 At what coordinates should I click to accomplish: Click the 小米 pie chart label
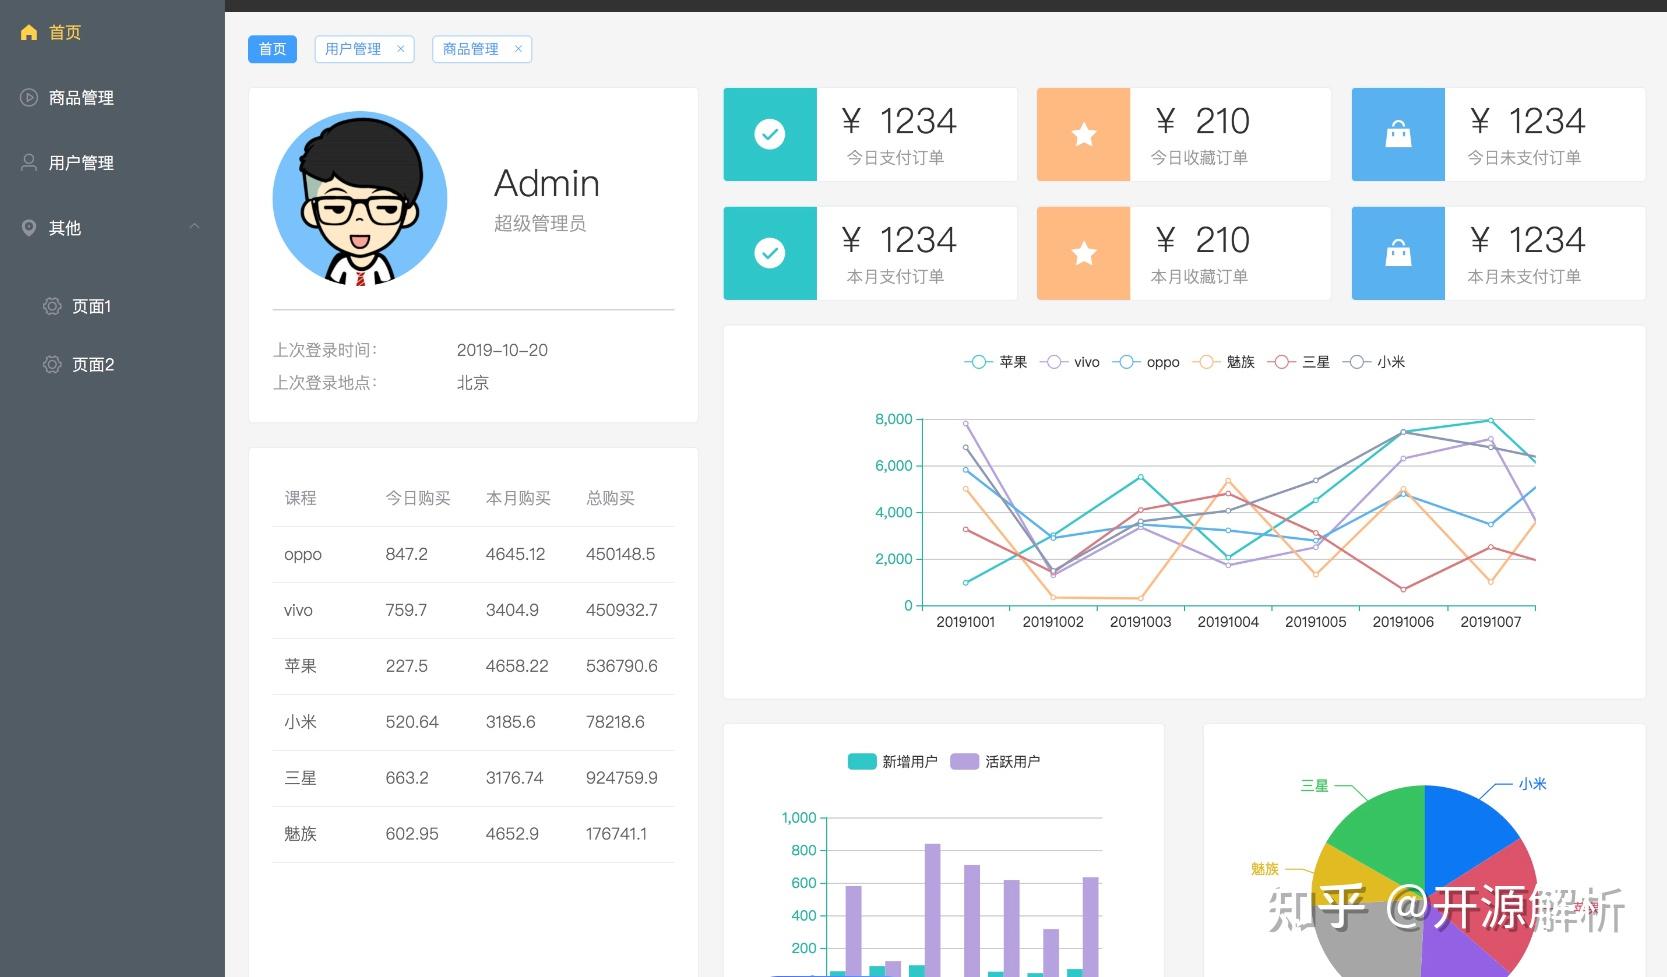(x=1532, y=784)
